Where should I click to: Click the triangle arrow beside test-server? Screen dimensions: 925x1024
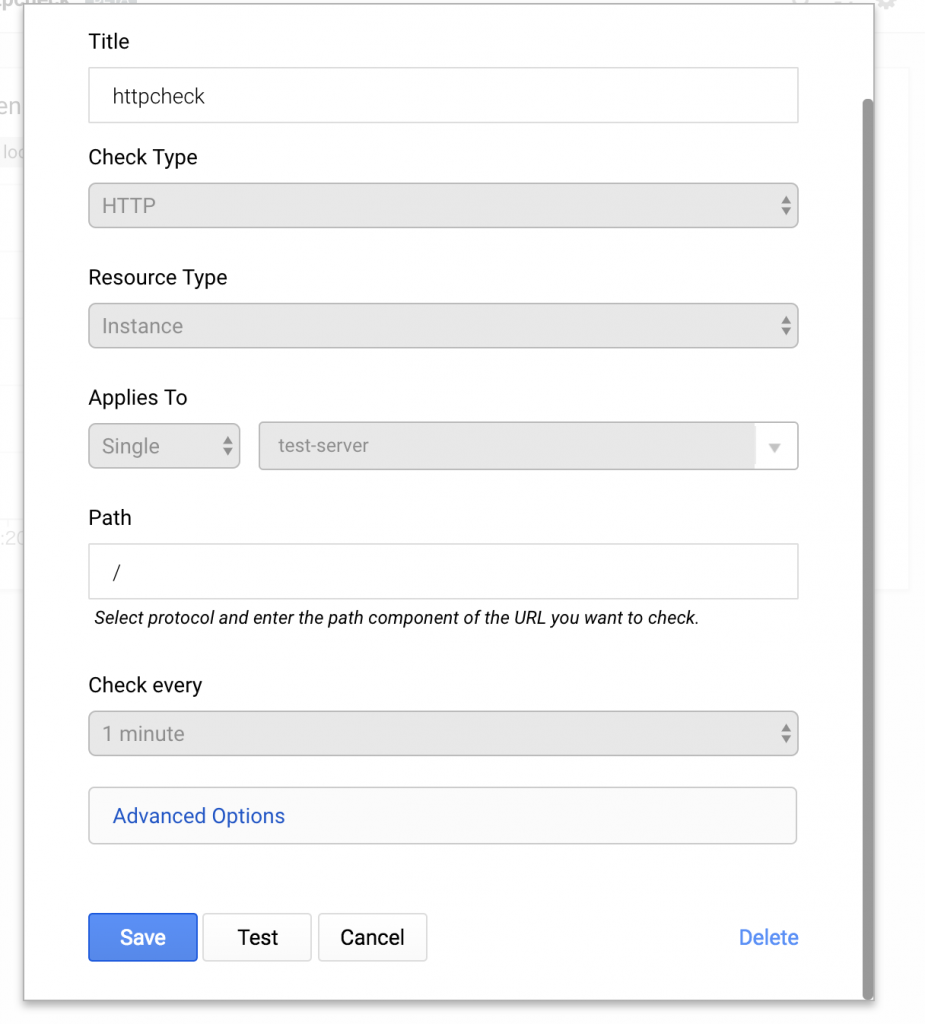point(775,447)
